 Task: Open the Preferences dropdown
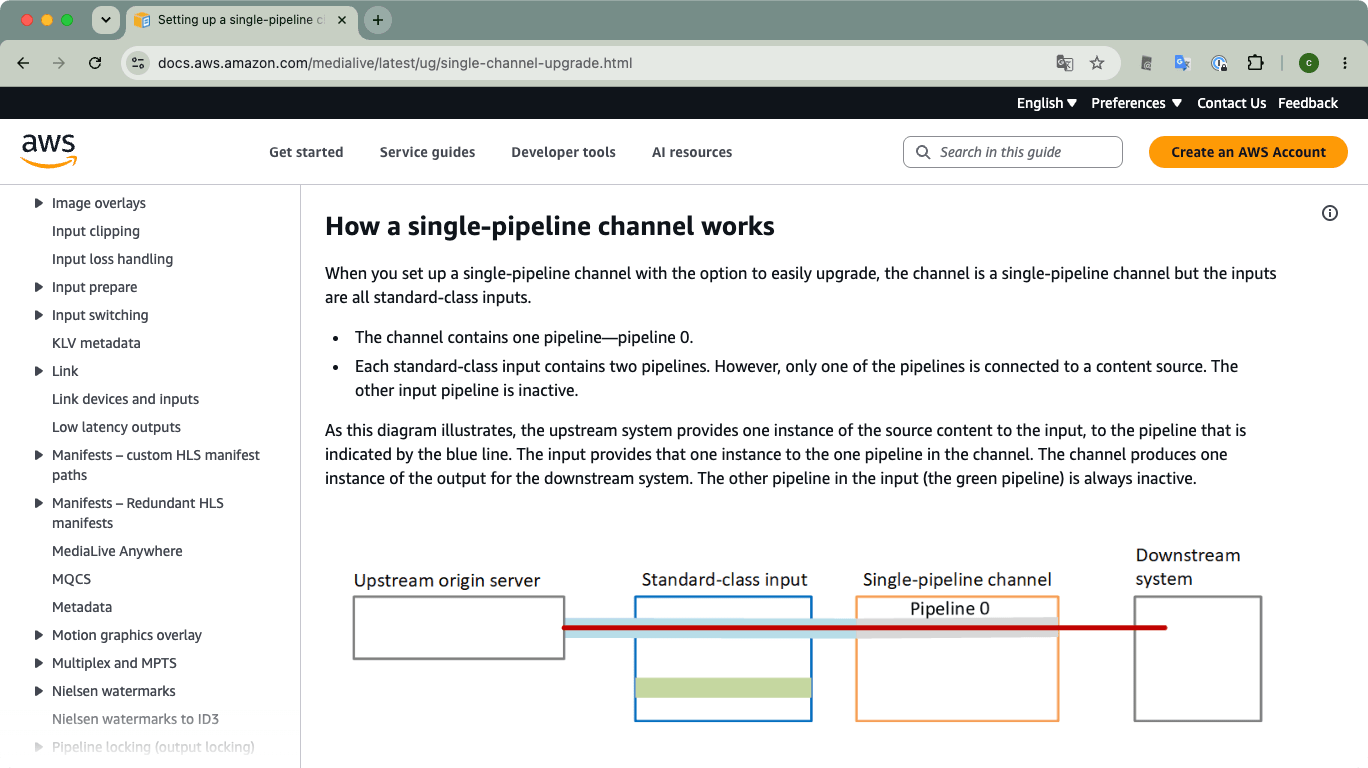click(x=1137, y=103)
